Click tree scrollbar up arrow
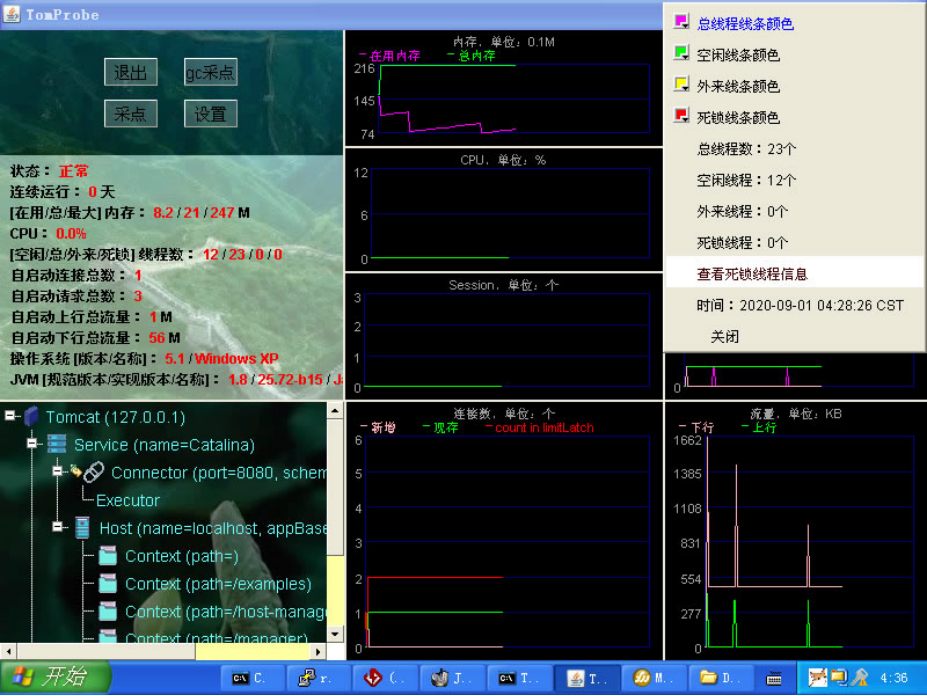The height and width of the screenshot is (696, 927). point(335,410)
